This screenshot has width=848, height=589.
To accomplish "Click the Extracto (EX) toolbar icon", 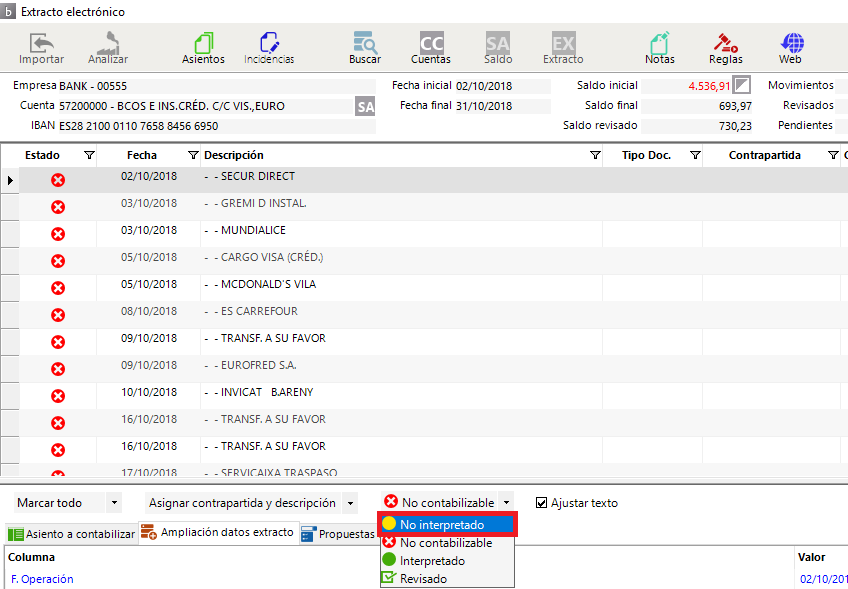I will click(564, 48).
